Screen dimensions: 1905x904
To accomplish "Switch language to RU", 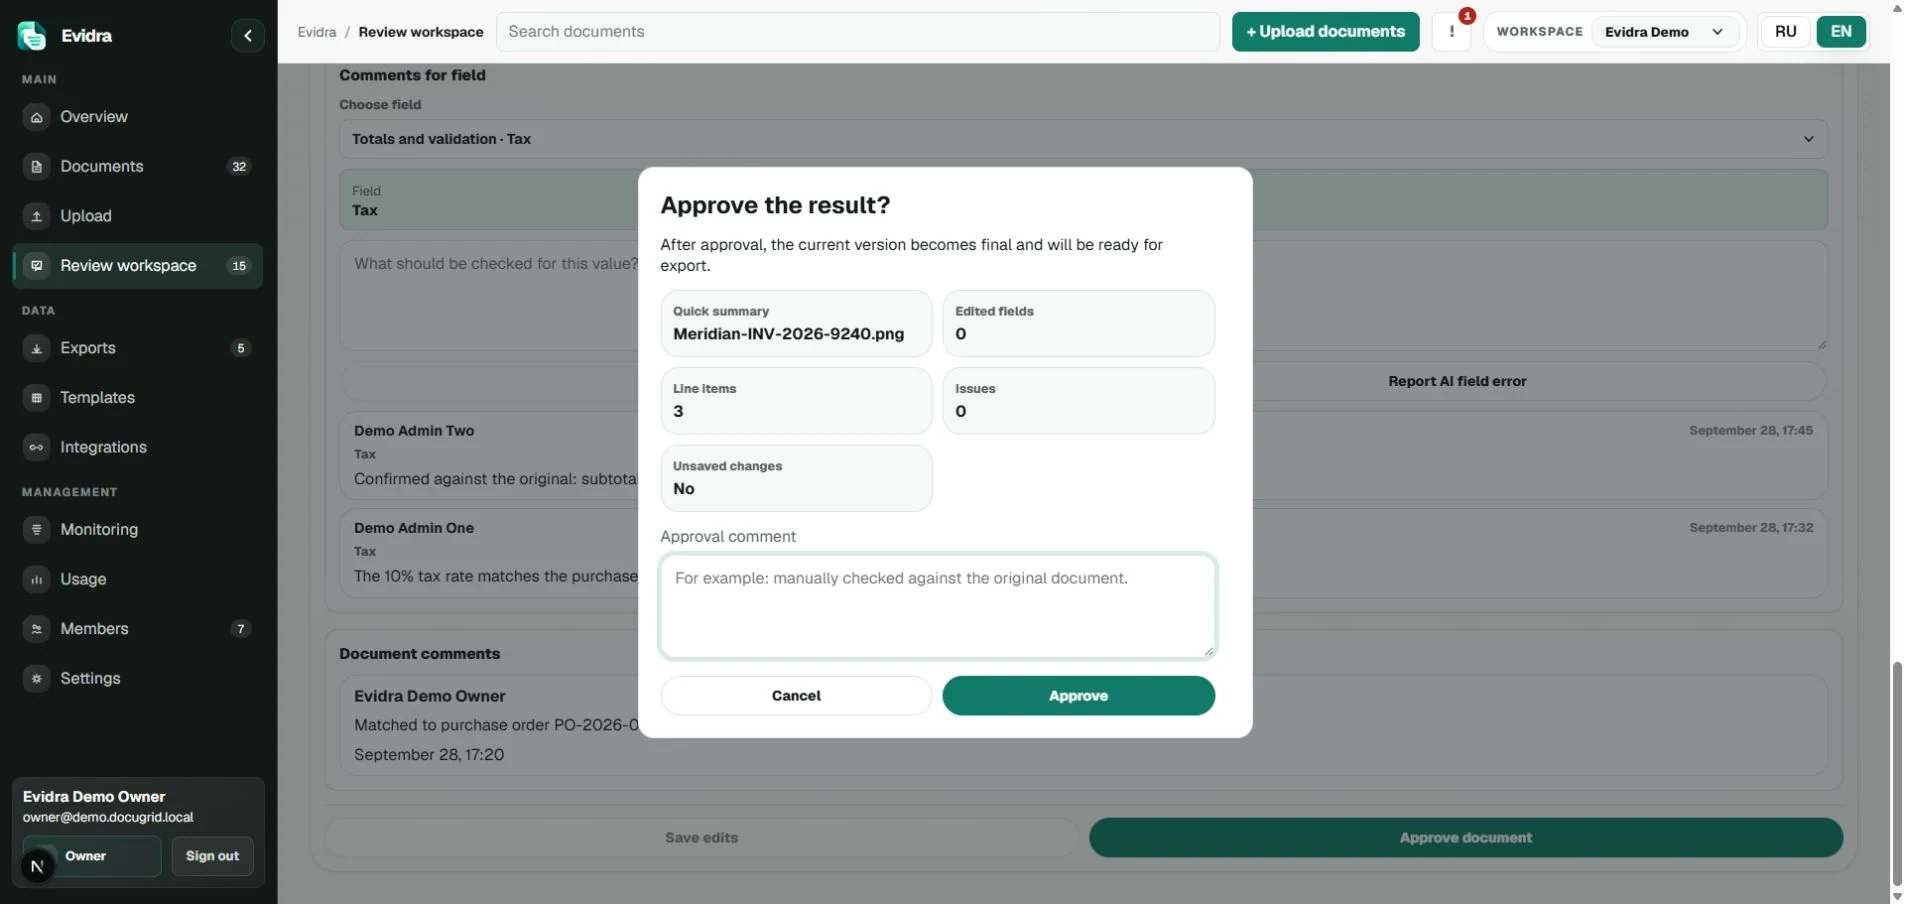I will [1786, 32].
